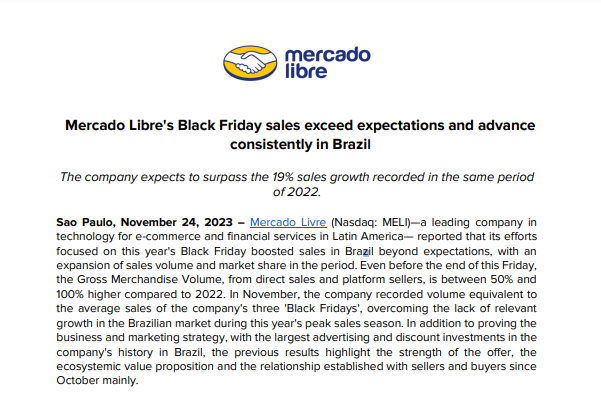Screen dimensions: 601x404
Task: Click the 'mercado libre' logo wordmark
Action: click(x=327, y=63)
